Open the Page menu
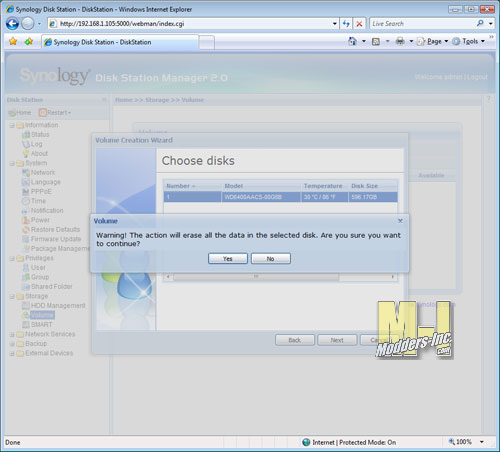This screenshot has width=500, height=452. [x=433, y=41]
